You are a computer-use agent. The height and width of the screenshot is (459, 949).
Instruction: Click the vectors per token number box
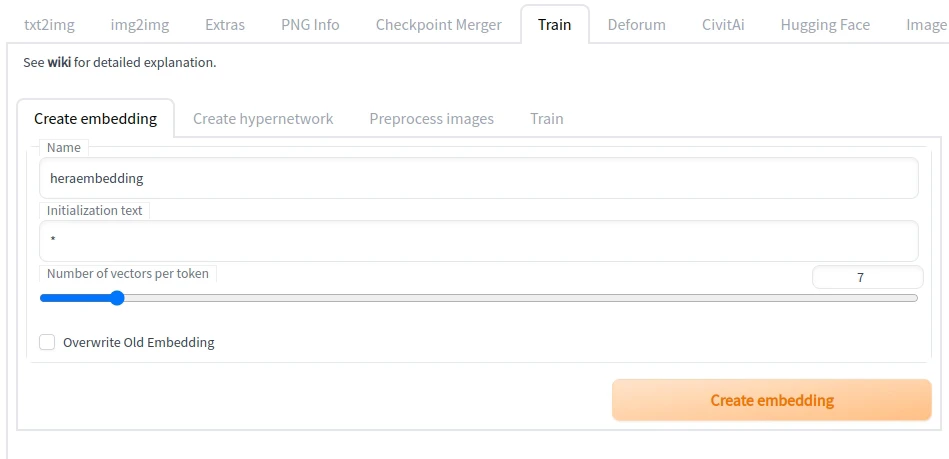click(x=867, y=278)
